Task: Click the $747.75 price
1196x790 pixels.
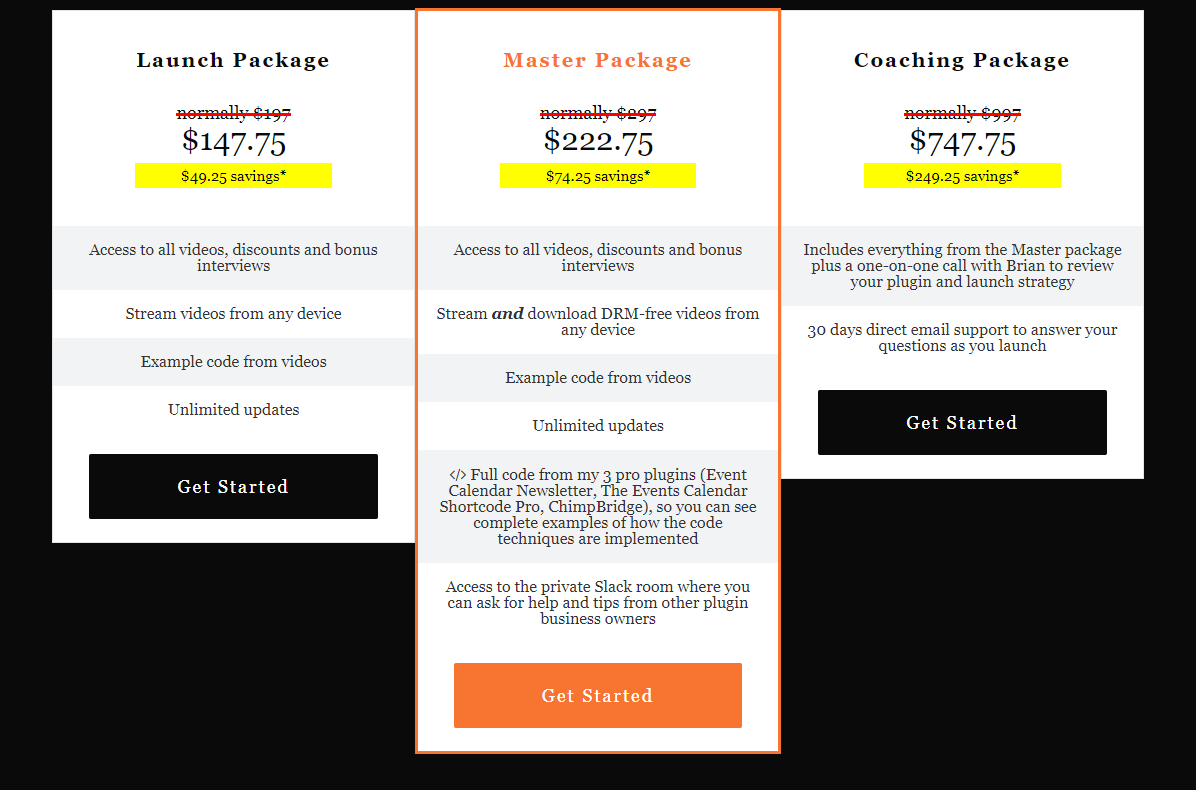Action: (962, 141)
